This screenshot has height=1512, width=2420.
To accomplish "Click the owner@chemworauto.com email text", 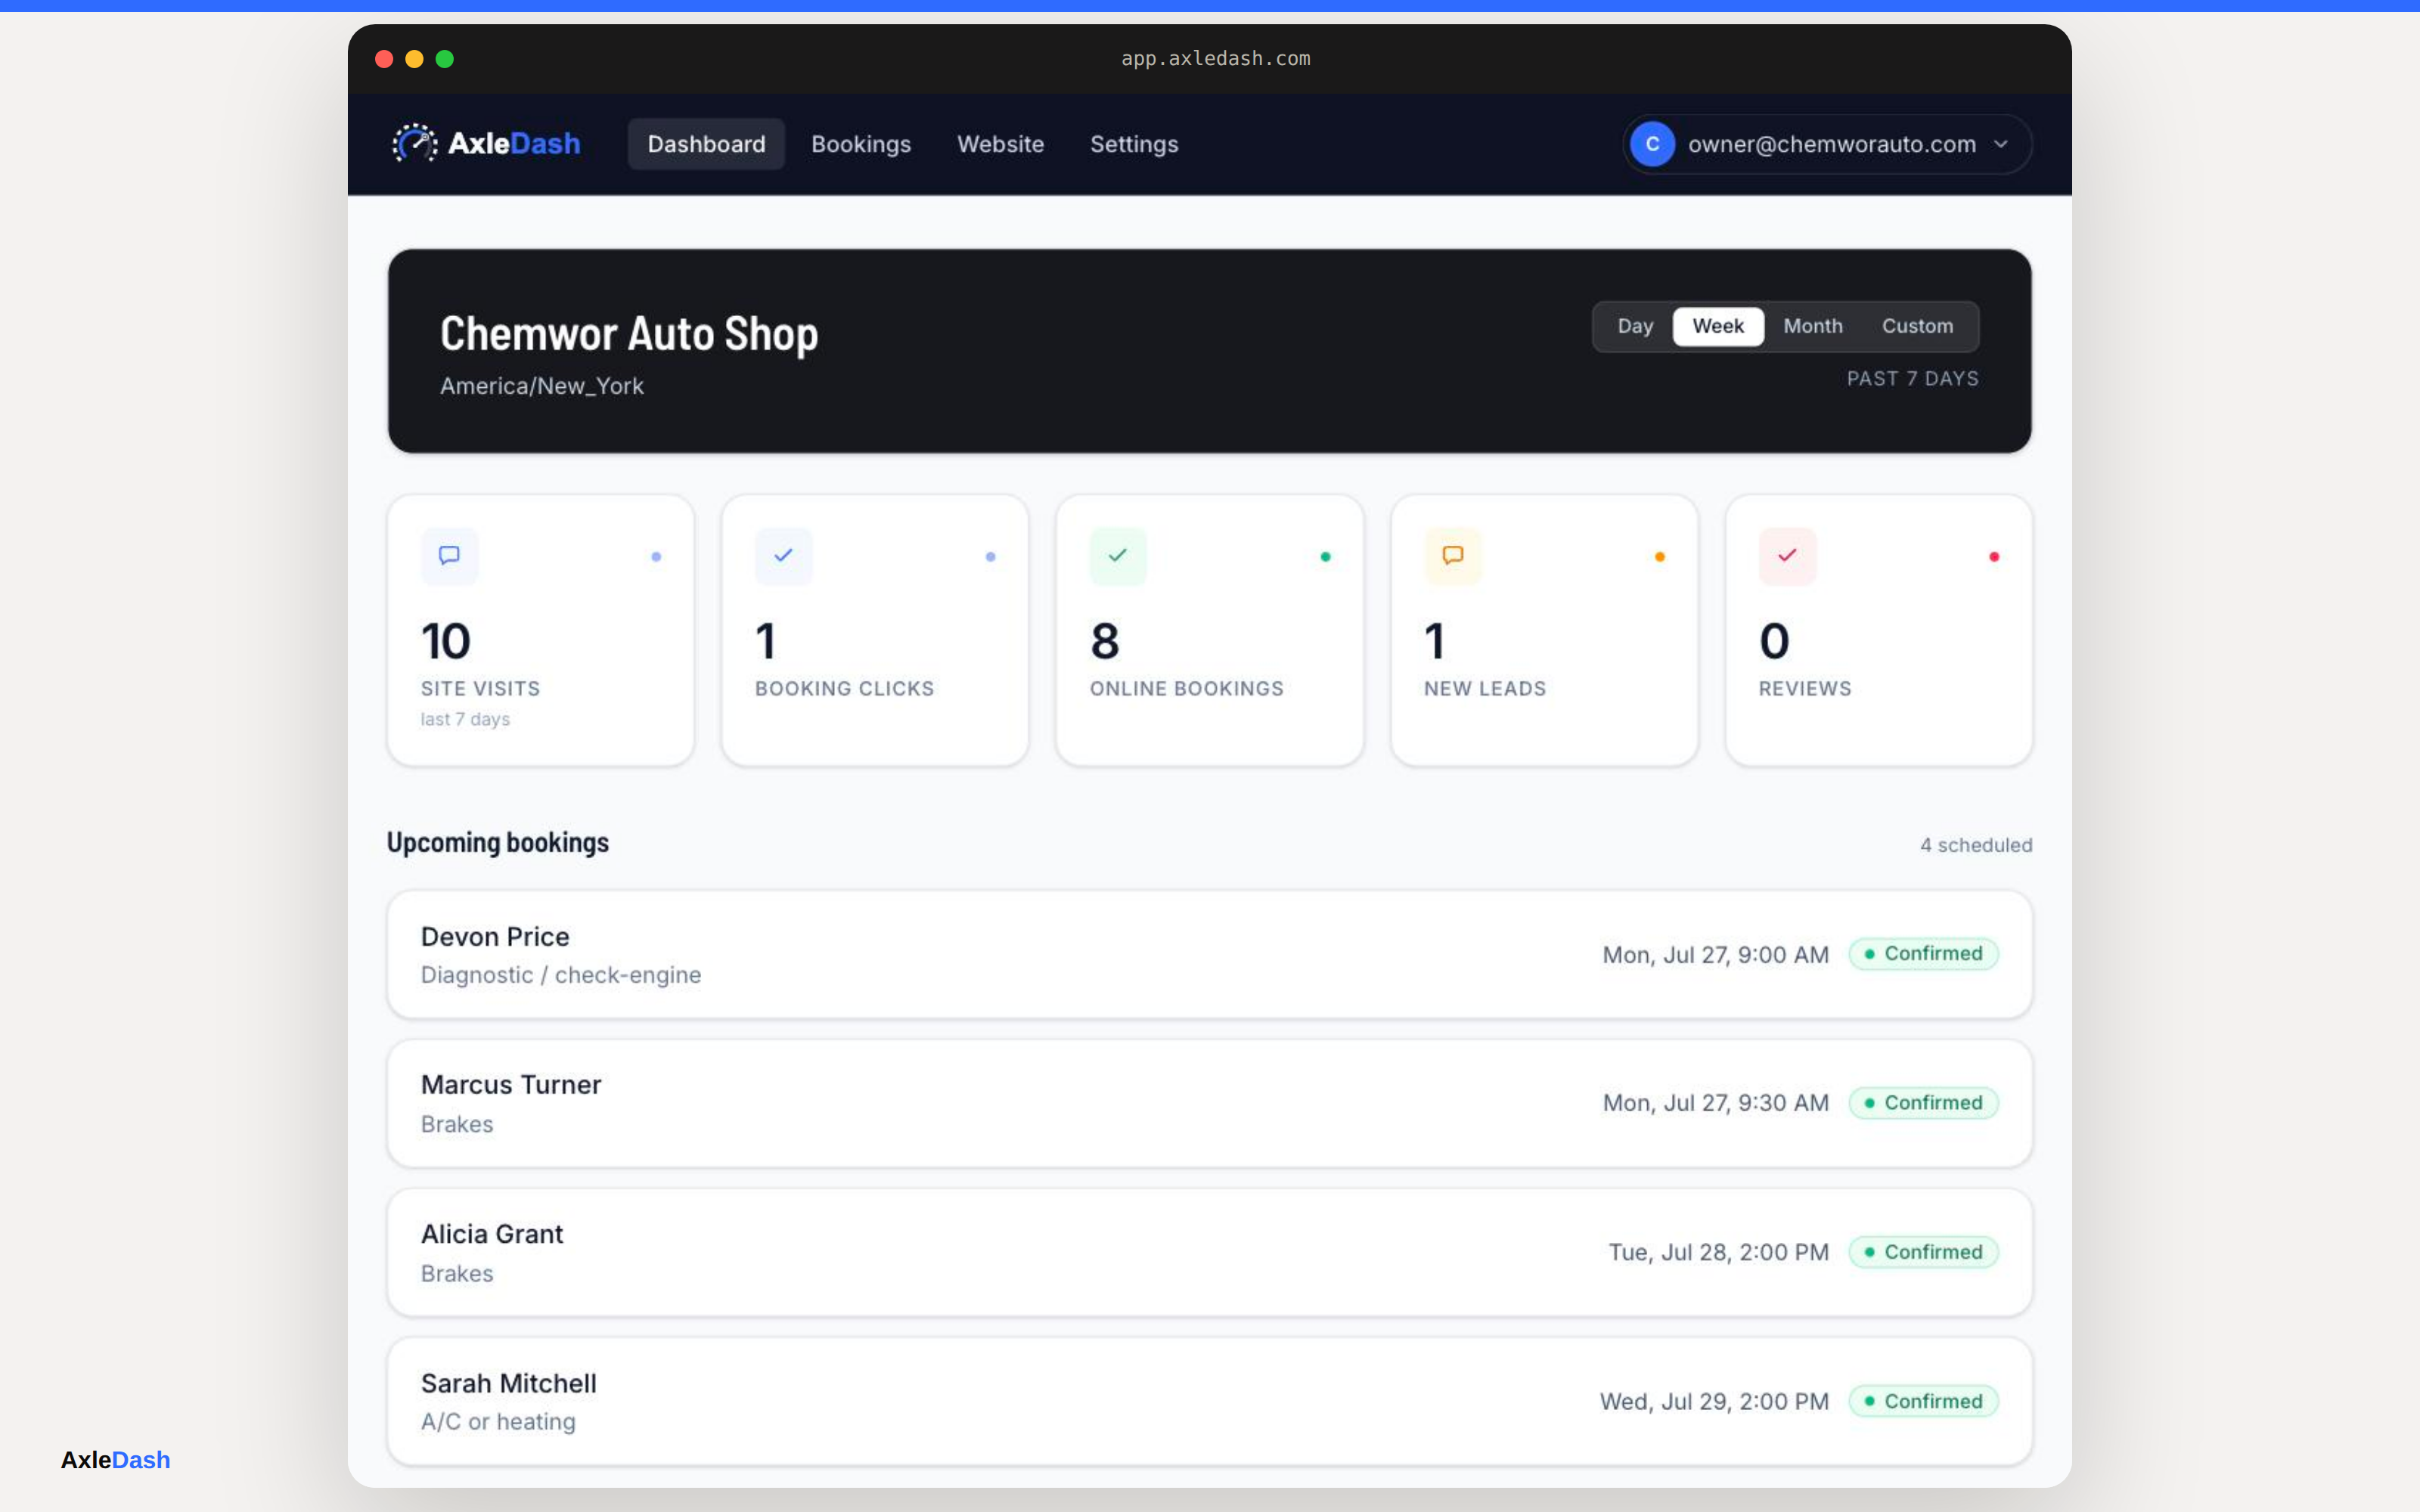I will (x=1832, y=144).
